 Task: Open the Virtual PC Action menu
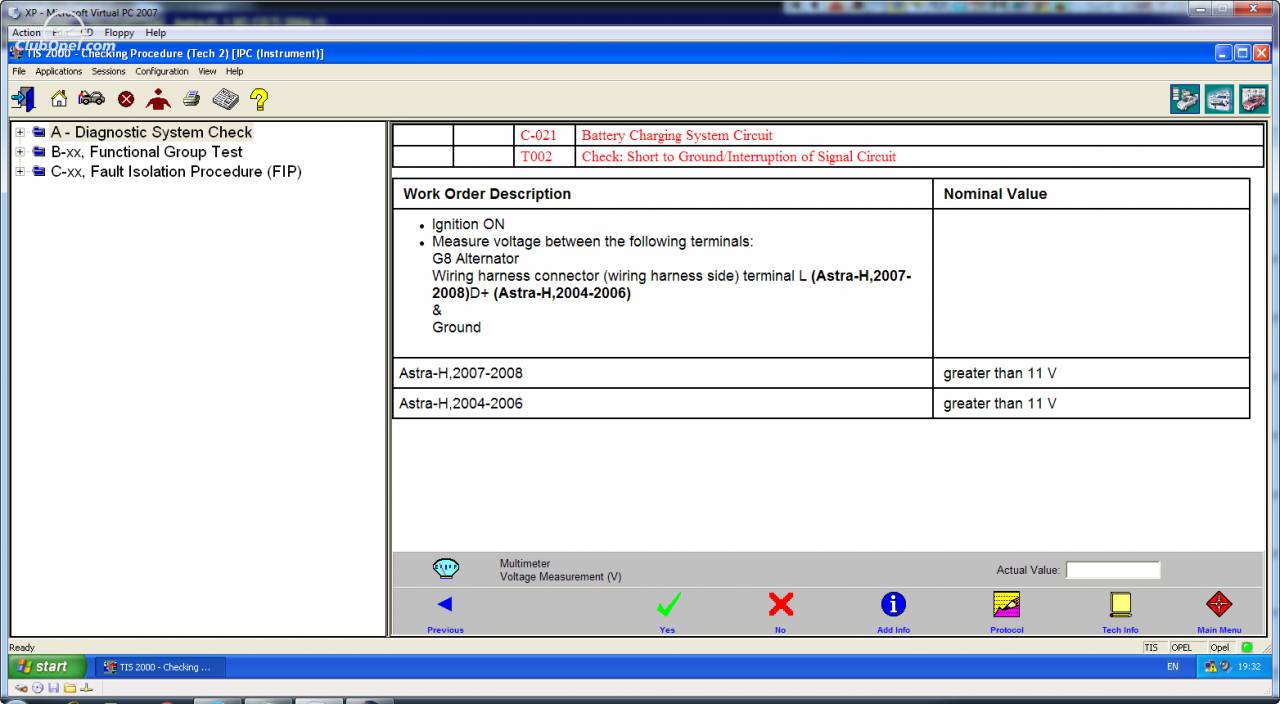[26, 33]
